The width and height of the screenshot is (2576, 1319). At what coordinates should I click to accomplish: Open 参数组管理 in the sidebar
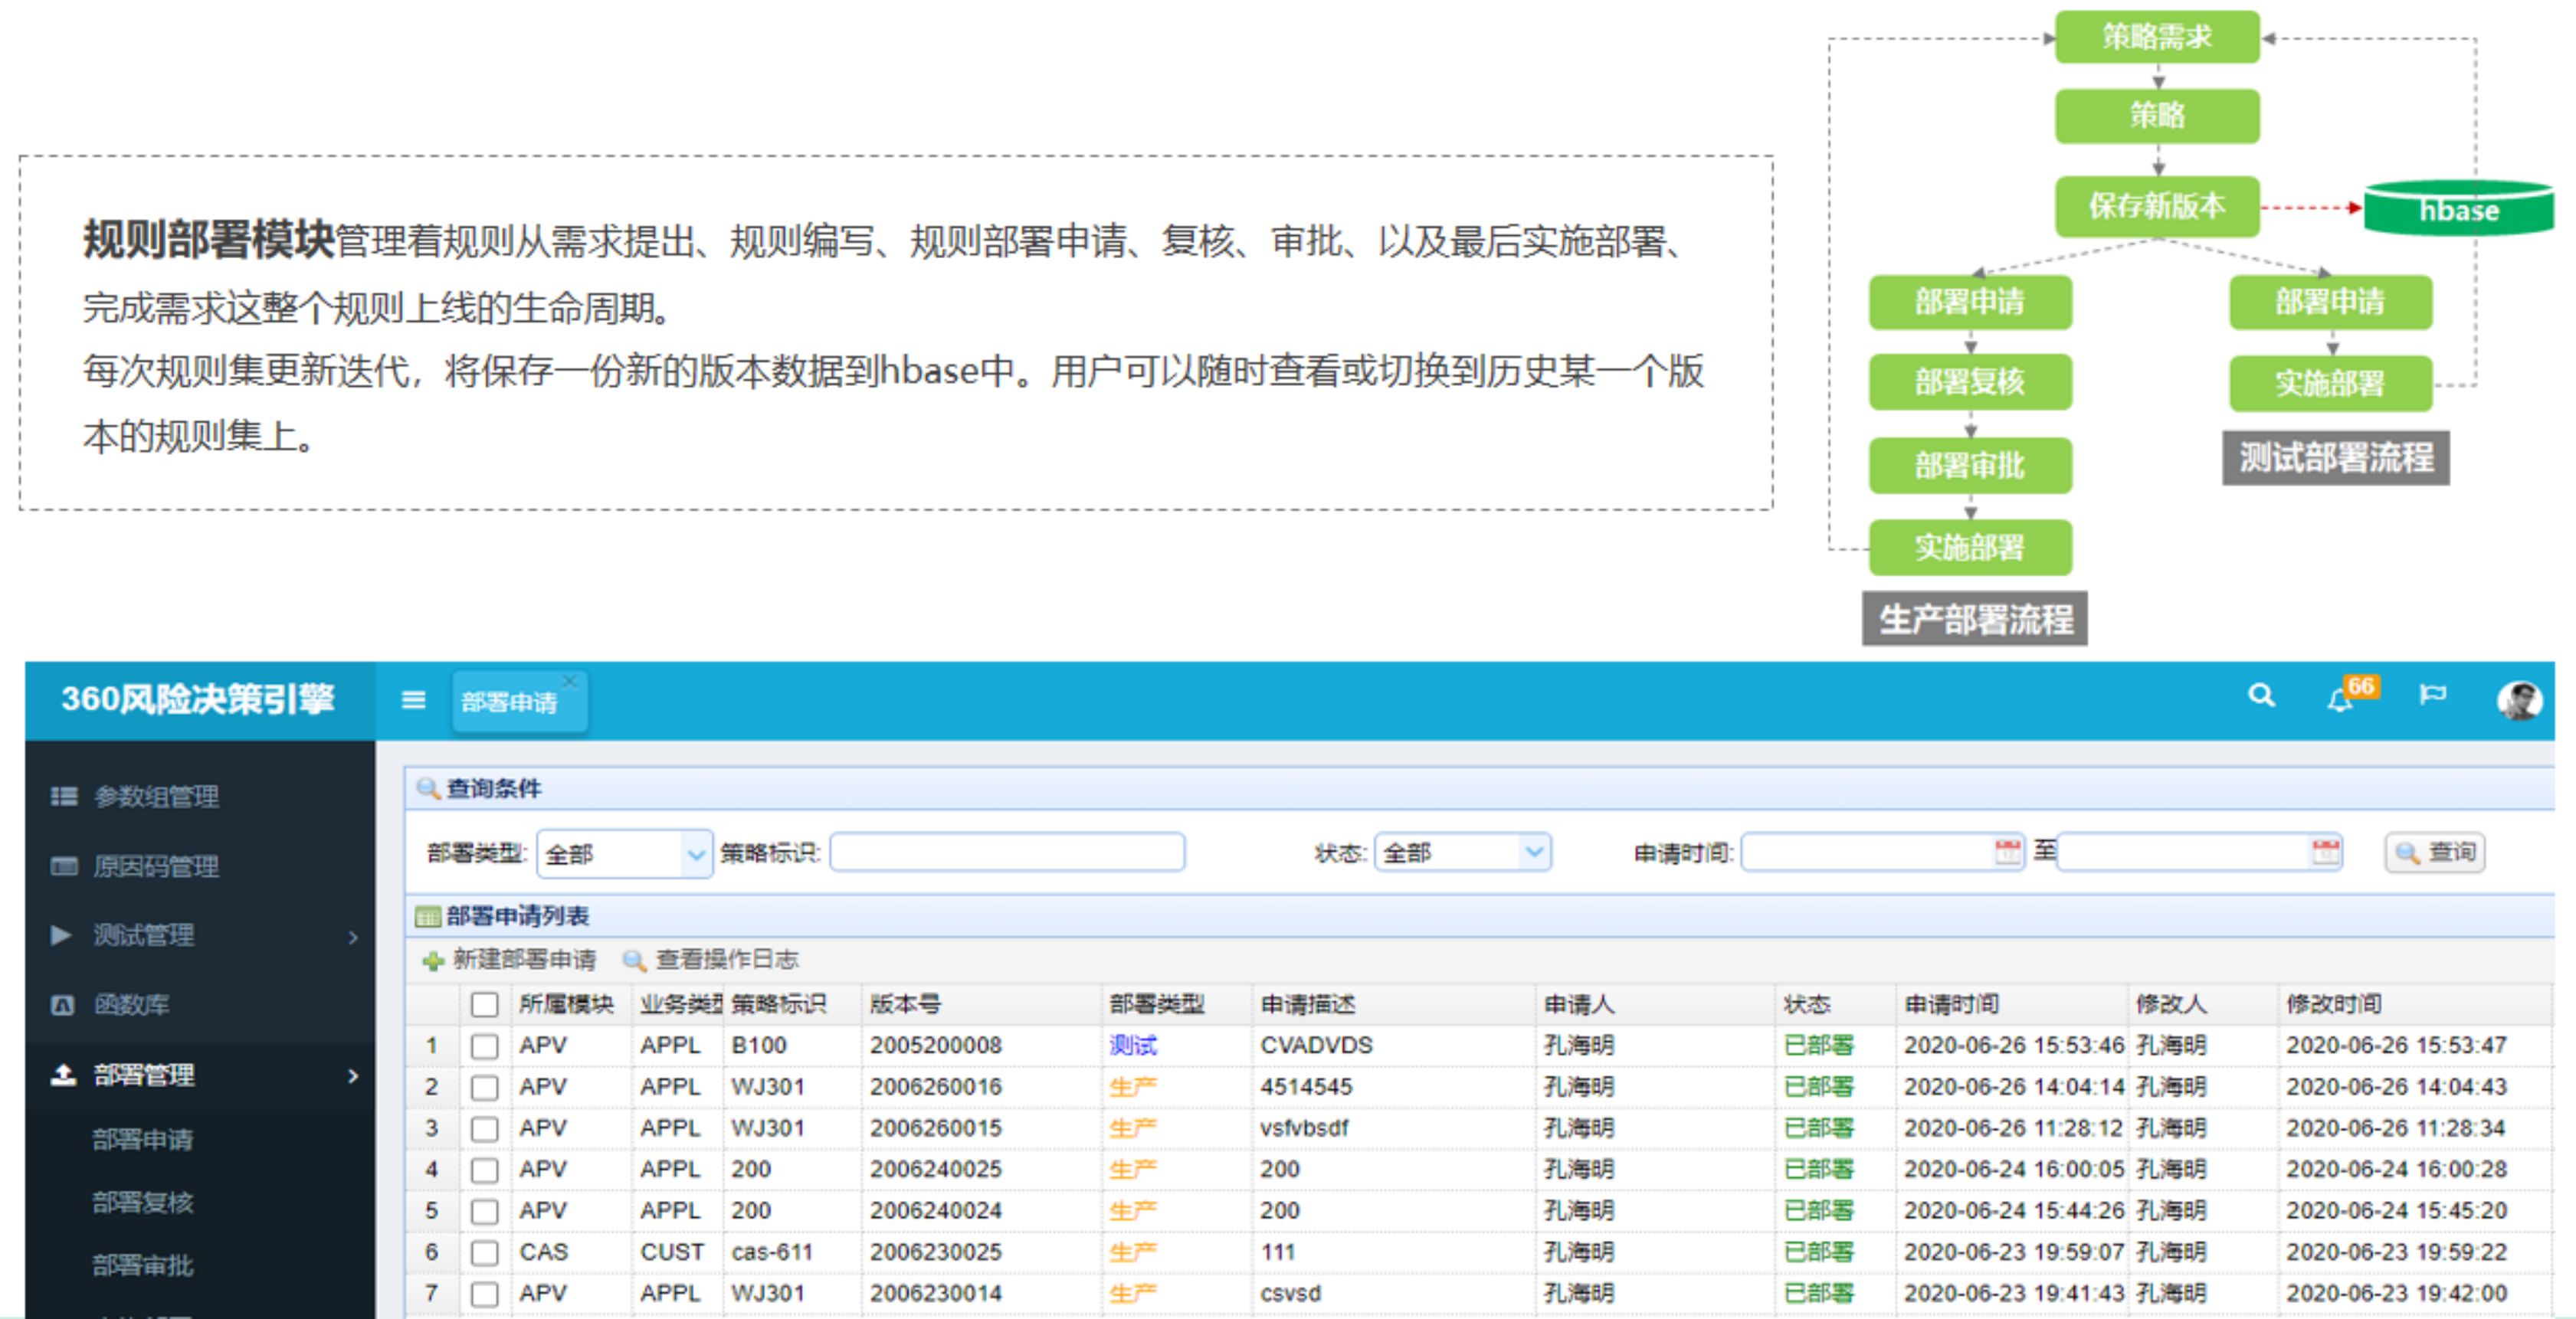pos(156,797)
